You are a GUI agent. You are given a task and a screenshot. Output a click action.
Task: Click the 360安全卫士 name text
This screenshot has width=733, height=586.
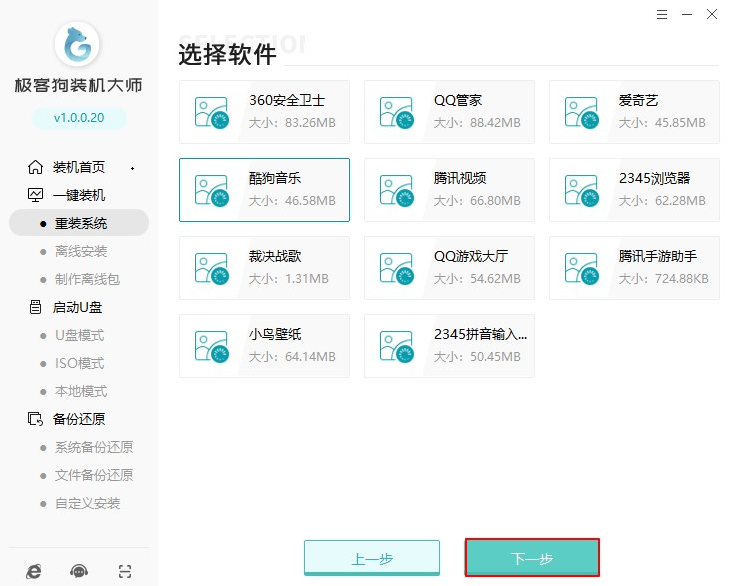[x=287, y=100]
